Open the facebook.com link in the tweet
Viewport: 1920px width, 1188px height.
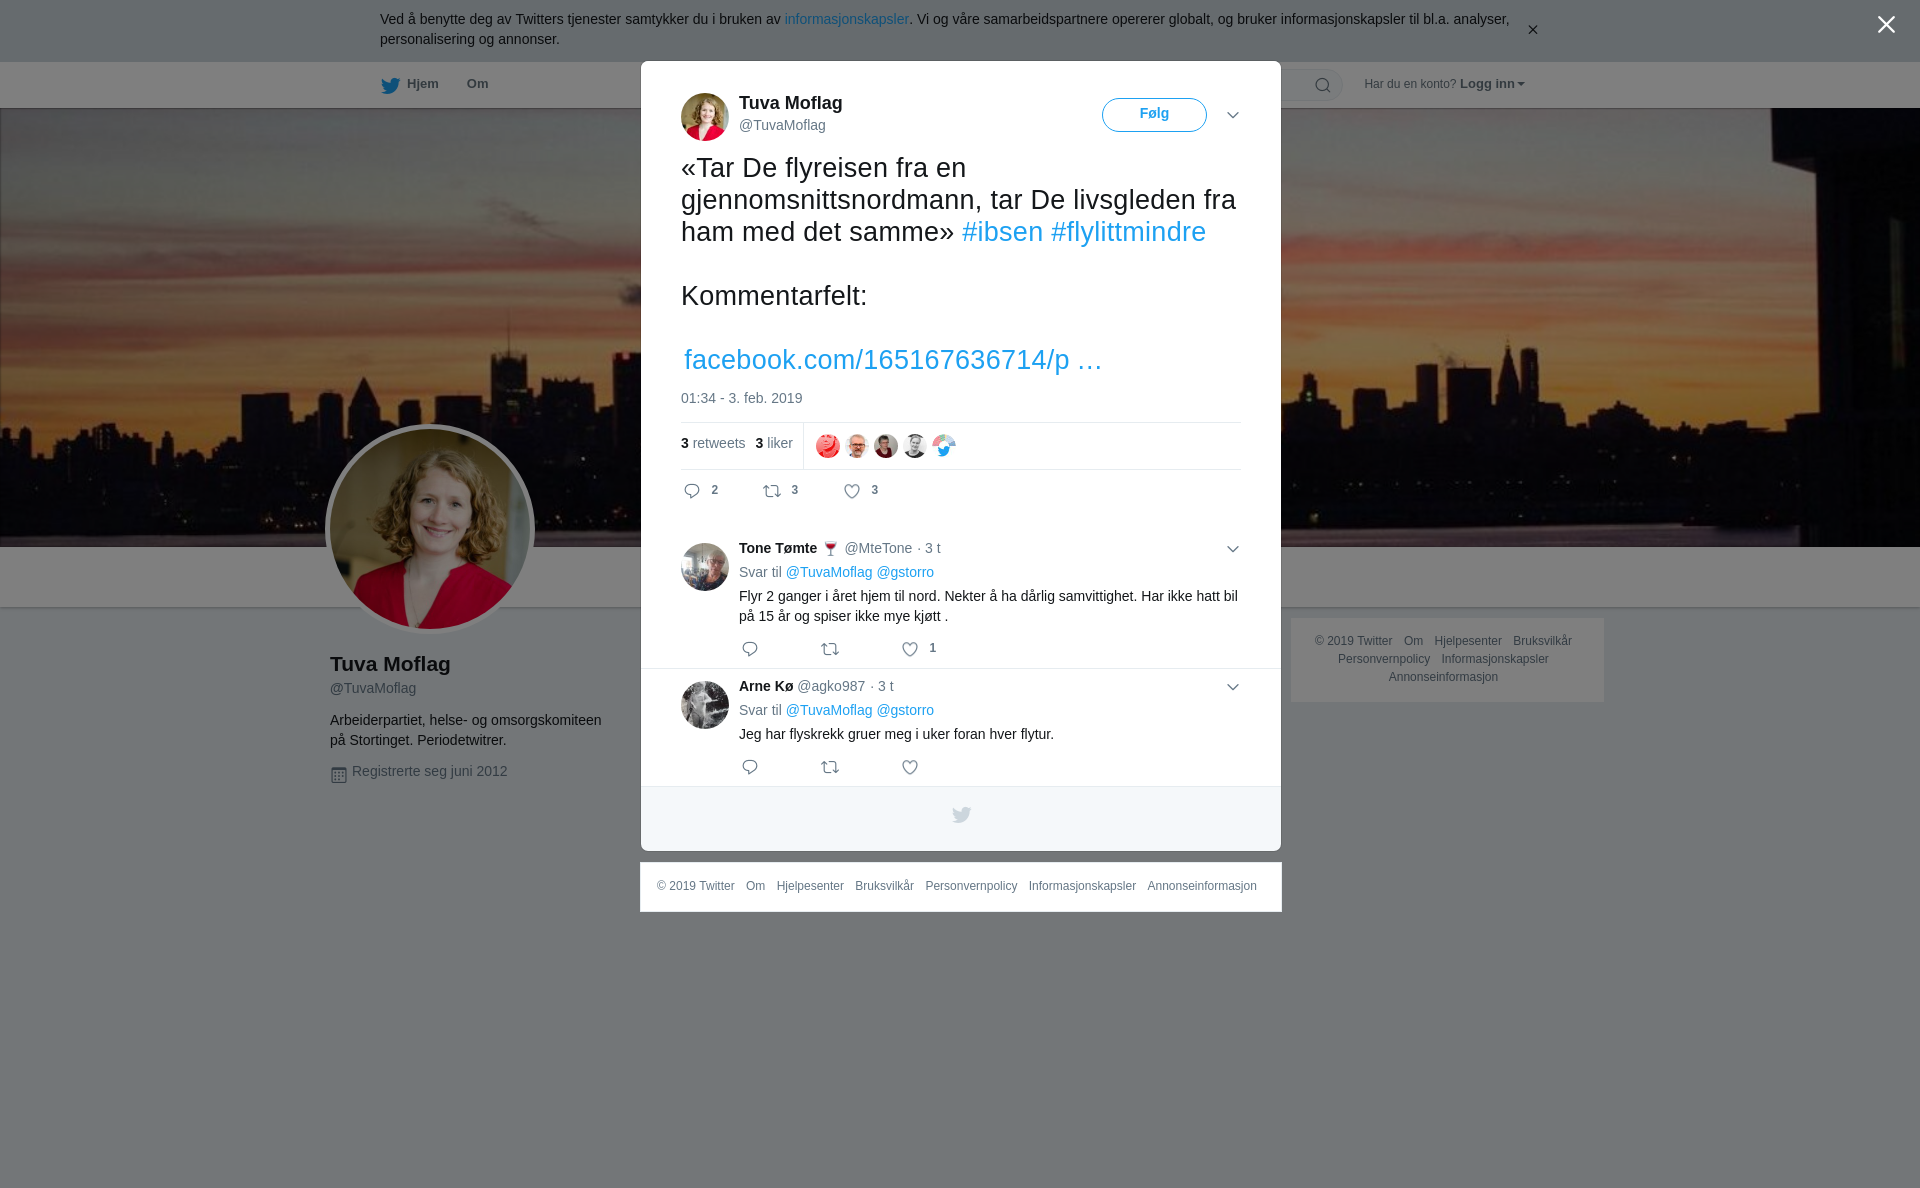(x=892, y=360)
